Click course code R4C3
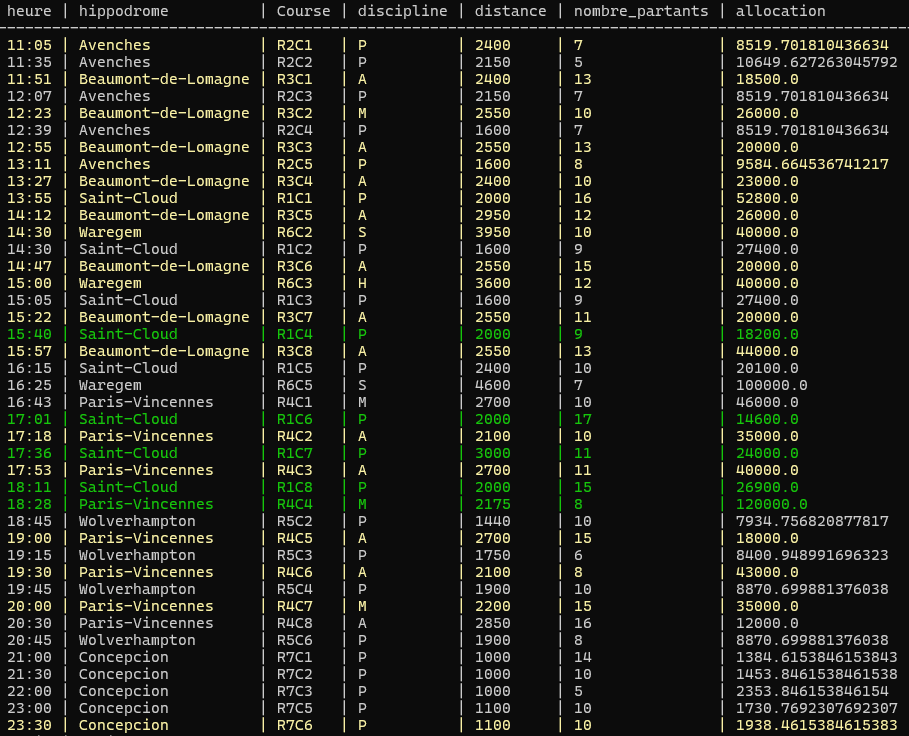 [x=294, y=470]
